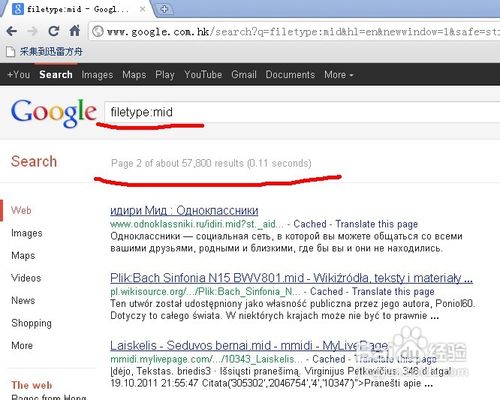Expand the More dropdown in Google bar

click(338, 75)
